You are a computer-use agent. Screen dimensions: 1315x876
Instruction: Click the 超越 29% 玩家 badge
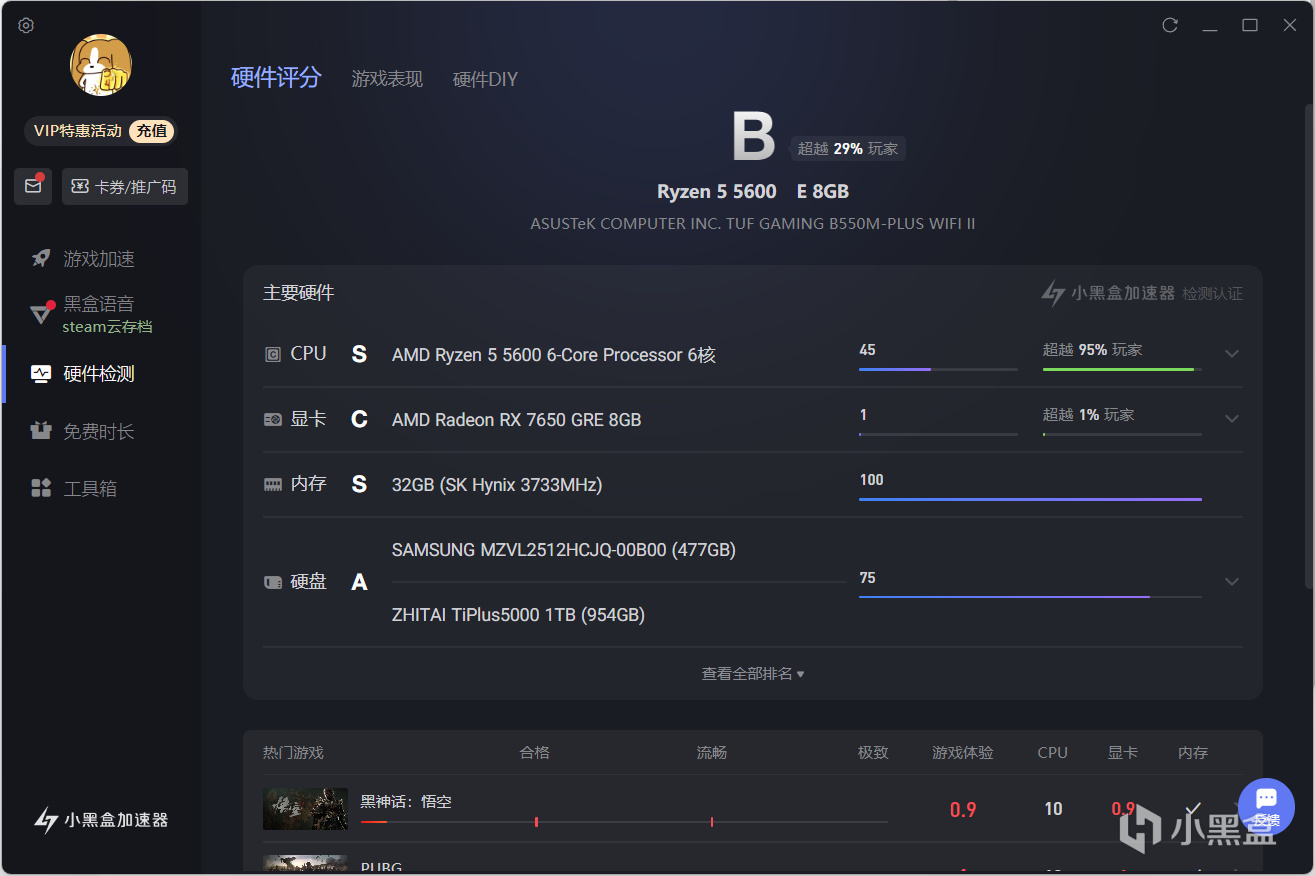pos(848,149)
